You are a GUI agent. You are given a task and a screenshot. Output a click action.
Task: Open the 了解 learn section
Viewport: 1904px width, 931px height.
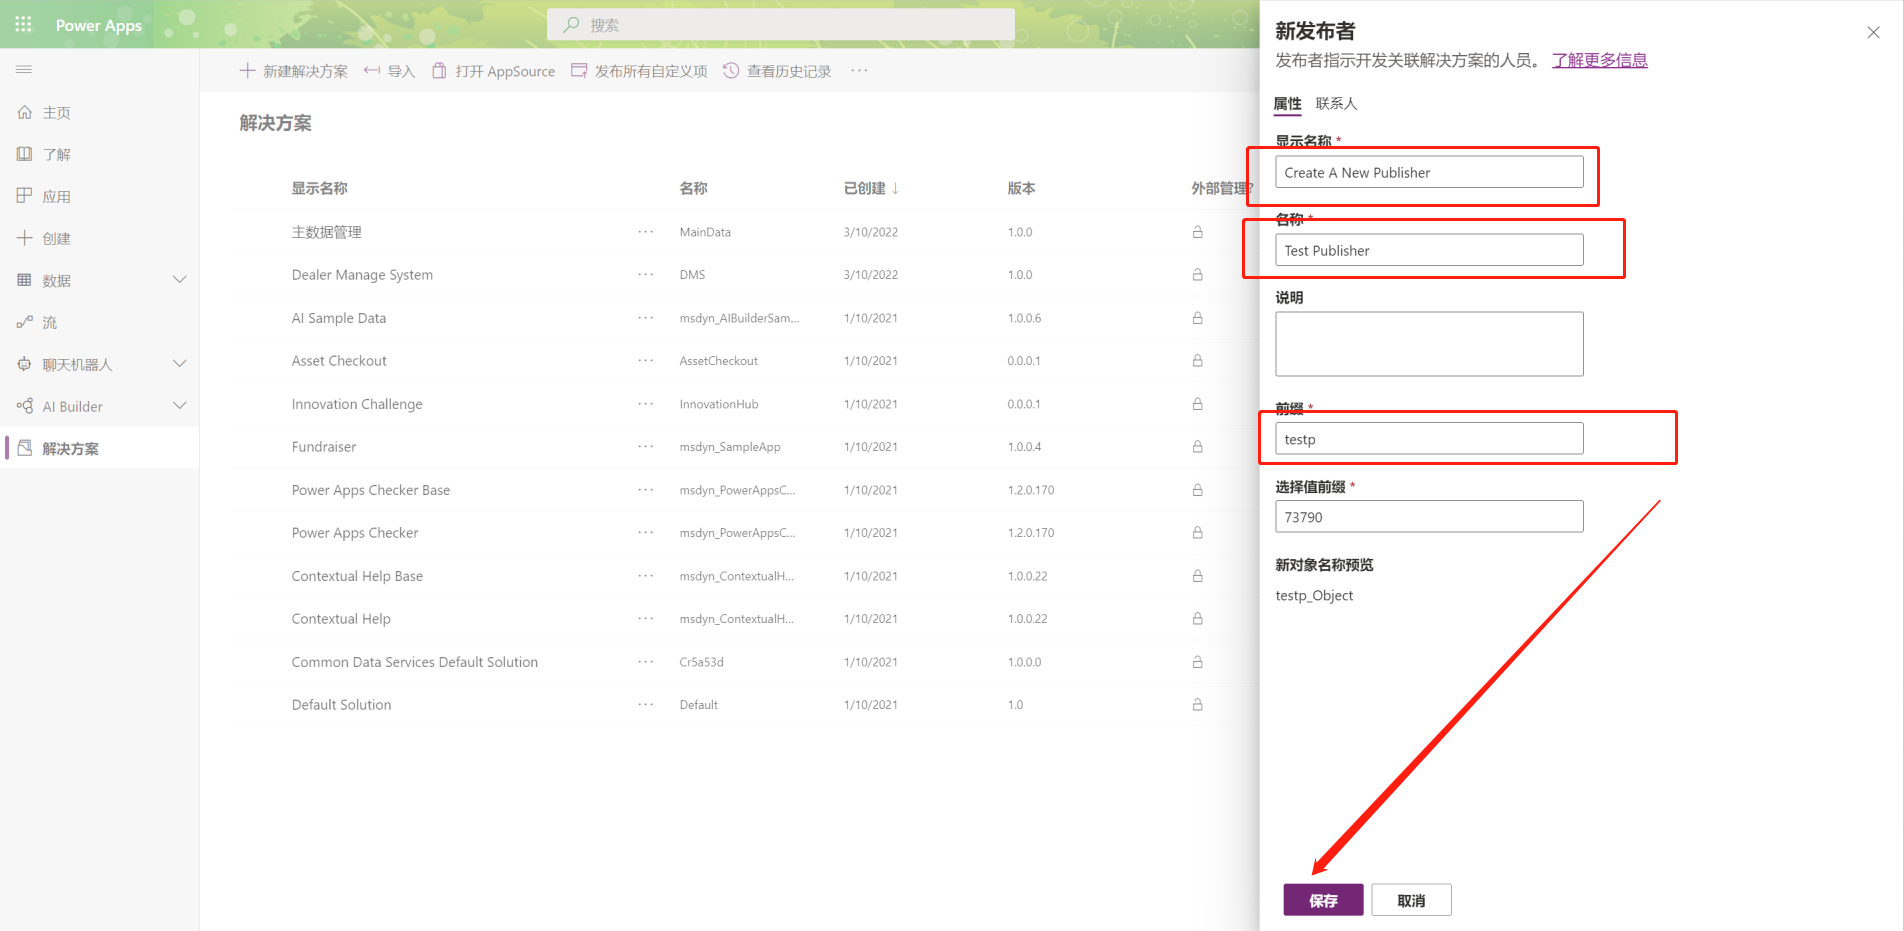point(57,155)
